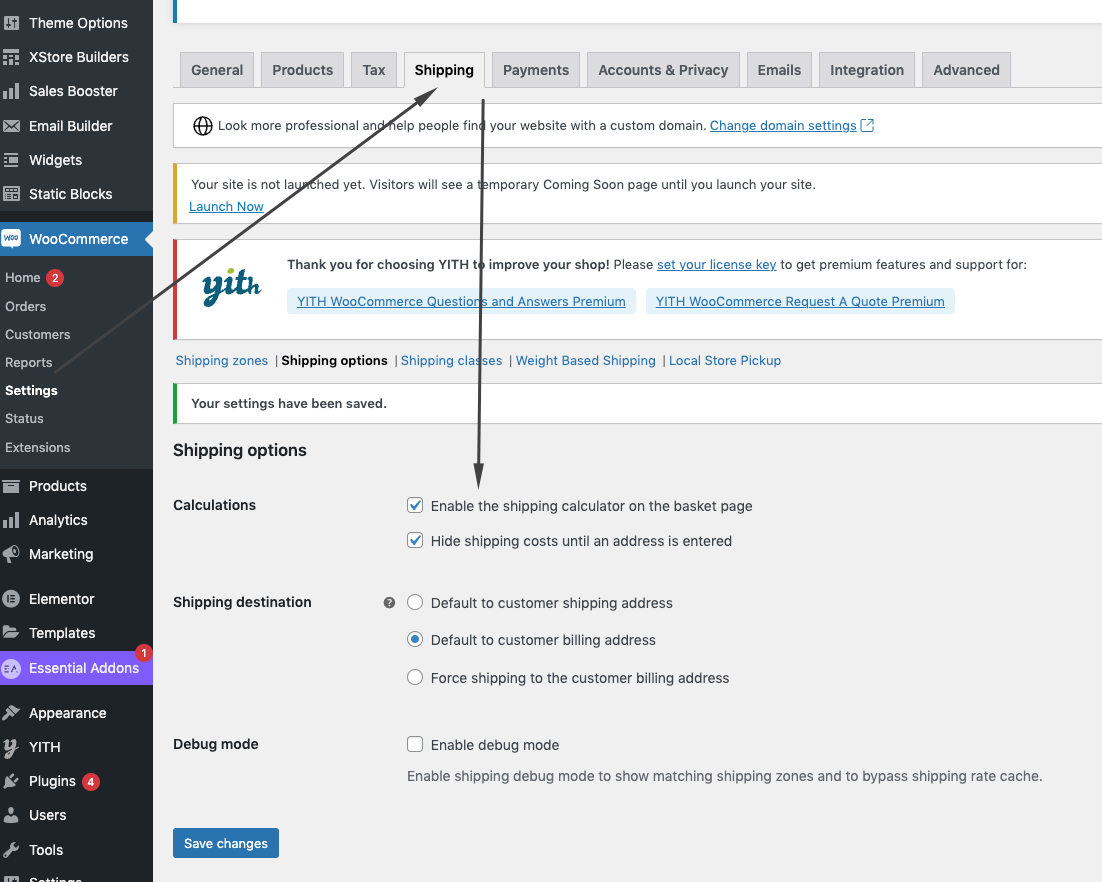
Task: Click the Sales Booster chart icon
Action: [x=11, y=91]
